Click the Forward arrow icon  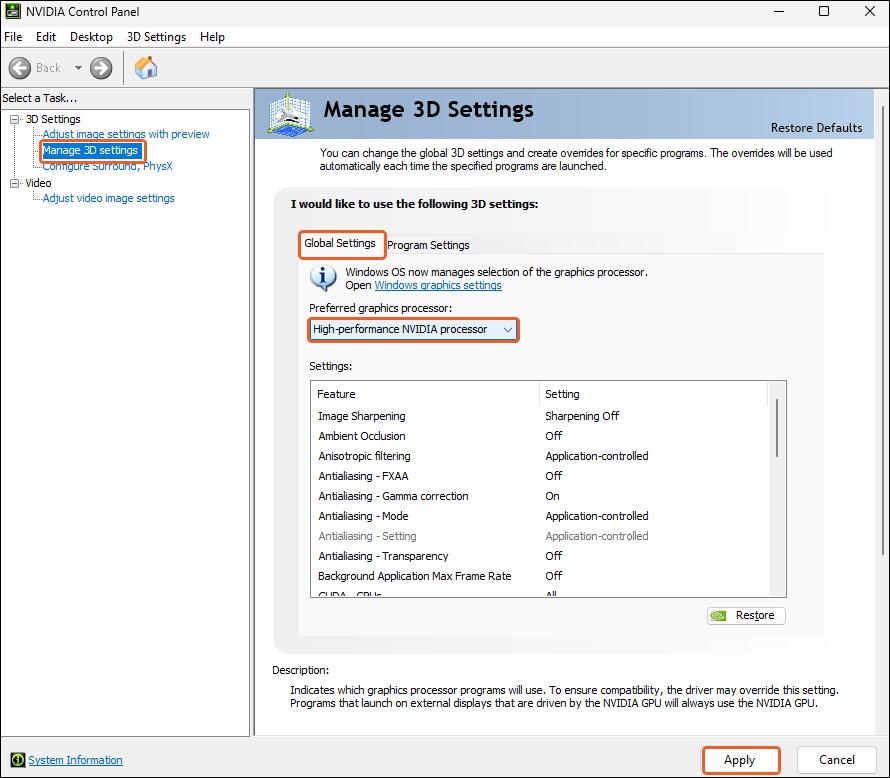click(x=101, y=68)
